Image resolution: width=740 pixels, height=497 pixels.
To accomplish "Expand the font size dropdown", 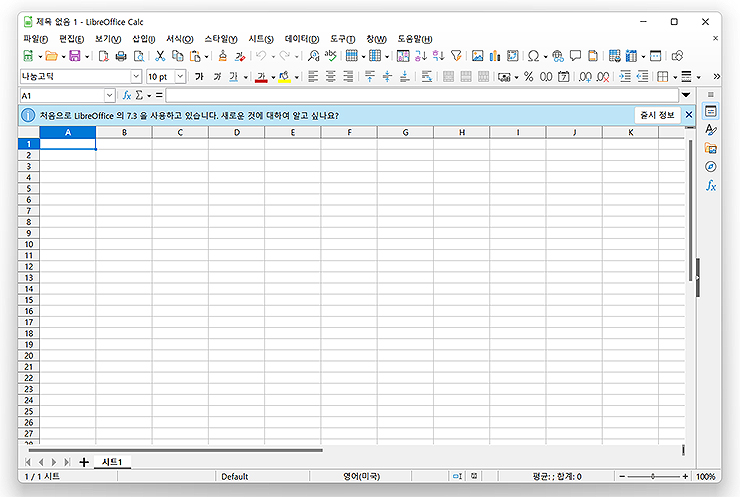I will click(180, 76).
